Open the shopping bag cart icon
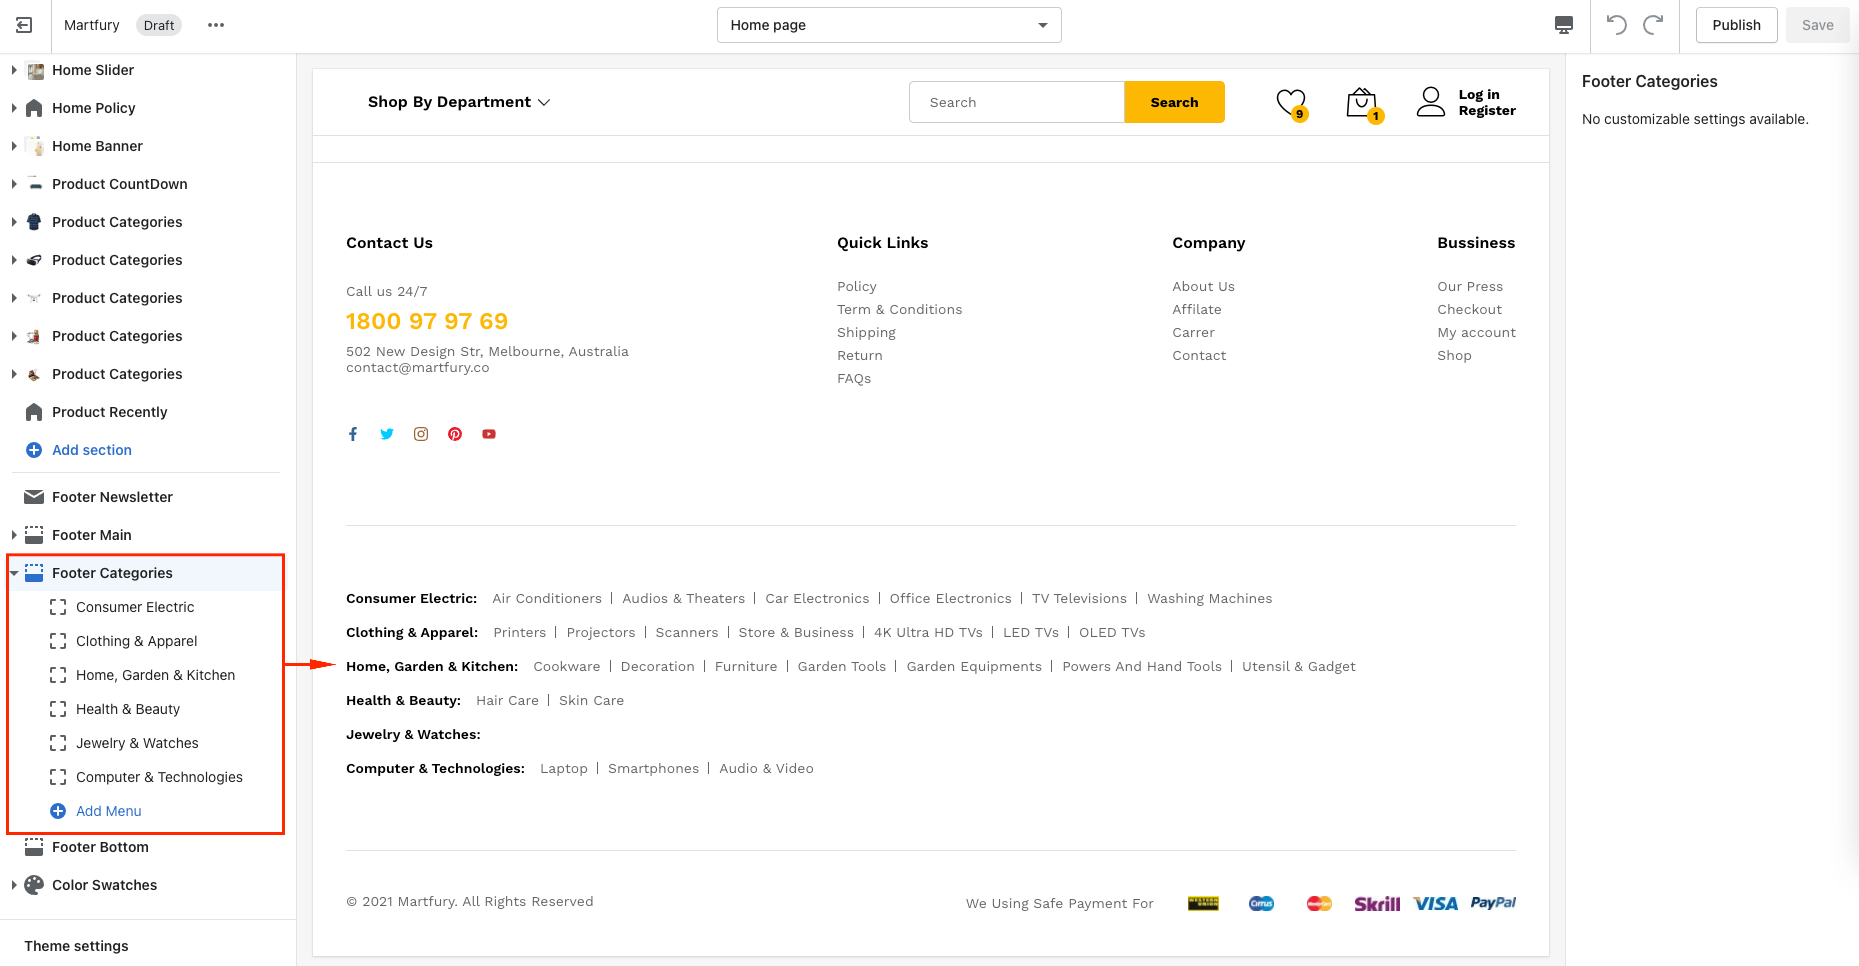 1361,102
